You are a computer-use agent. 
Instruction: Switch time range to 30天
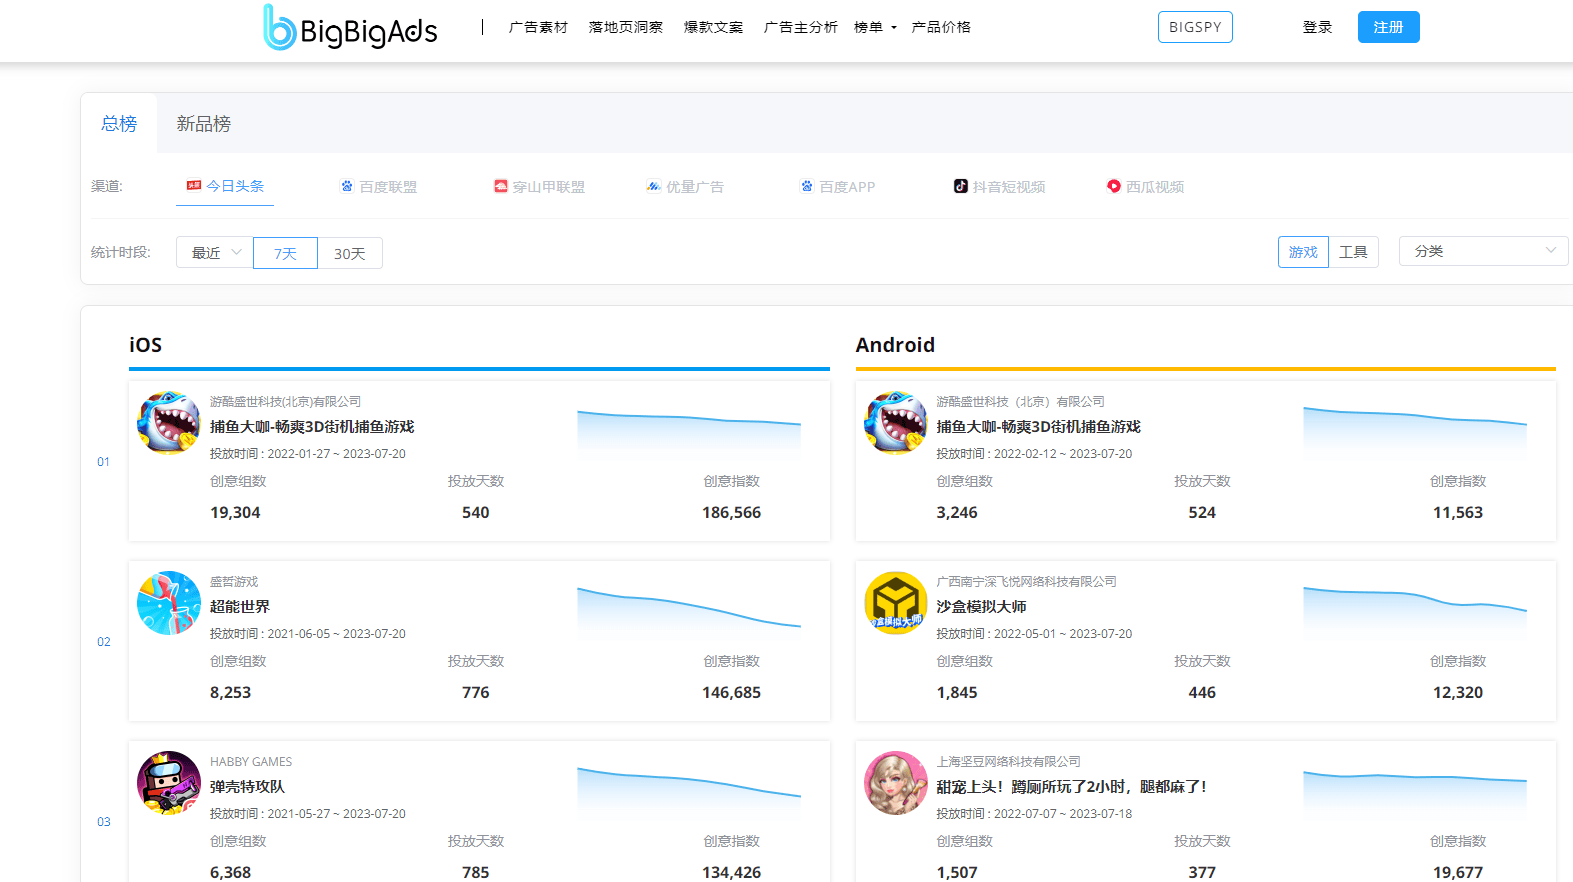(350, 253)
